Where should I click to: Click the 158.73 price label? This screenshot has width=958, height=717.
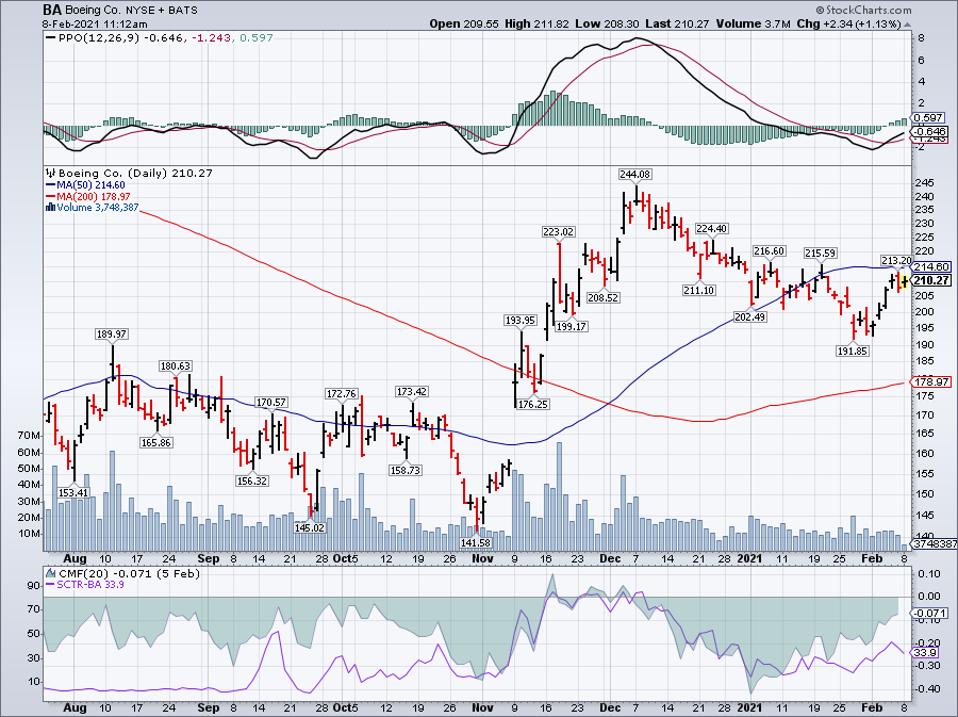pyautogui.click(x=405, y=470)
